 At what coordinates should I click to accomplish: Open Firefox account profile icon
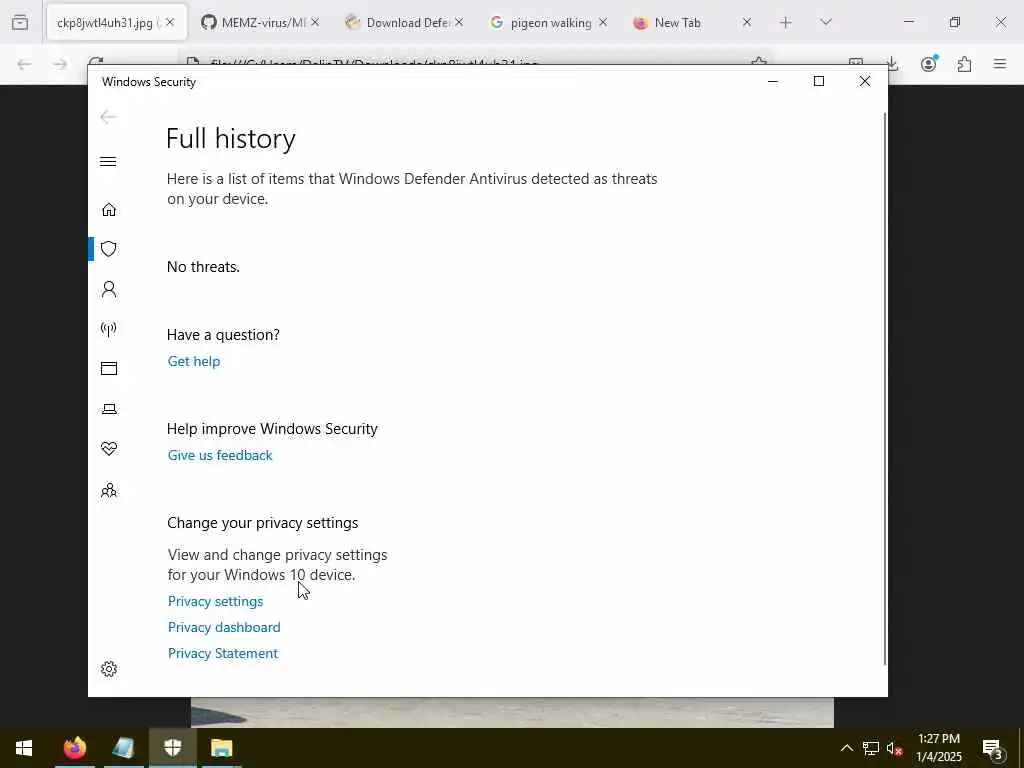point(929,63)
